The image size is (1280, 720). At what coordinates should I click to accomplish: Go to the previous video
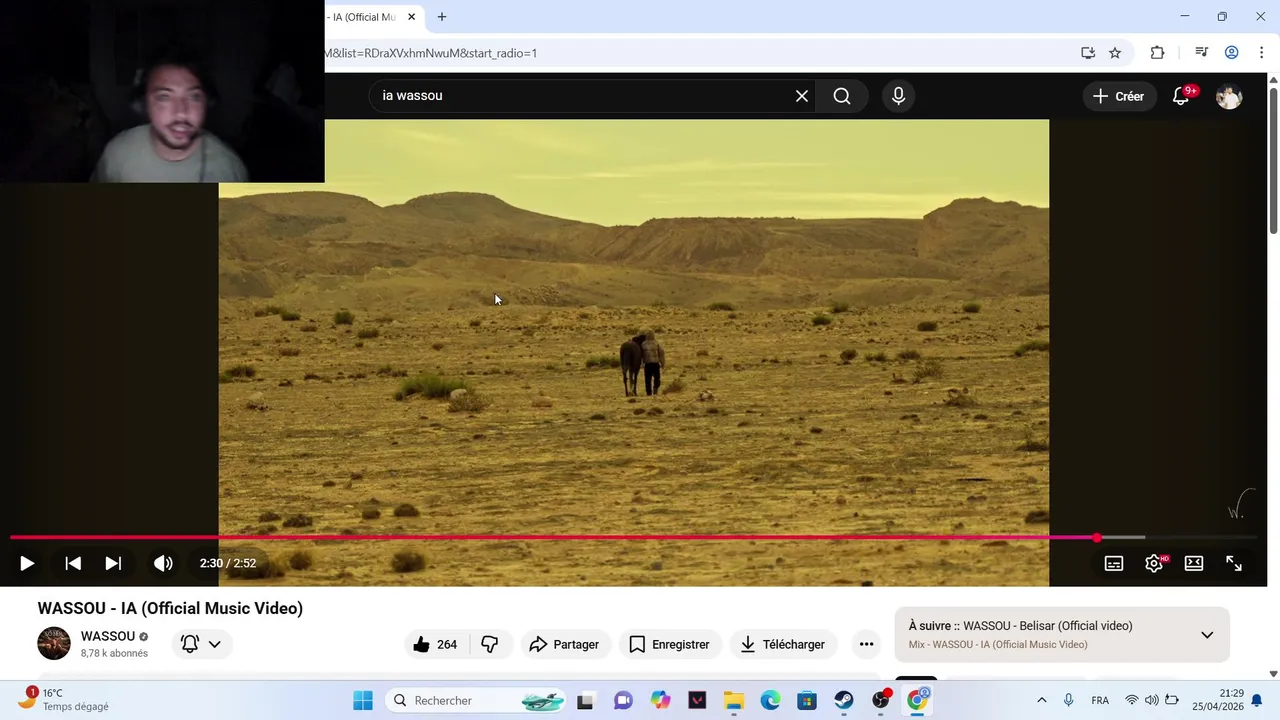[73, 563]
